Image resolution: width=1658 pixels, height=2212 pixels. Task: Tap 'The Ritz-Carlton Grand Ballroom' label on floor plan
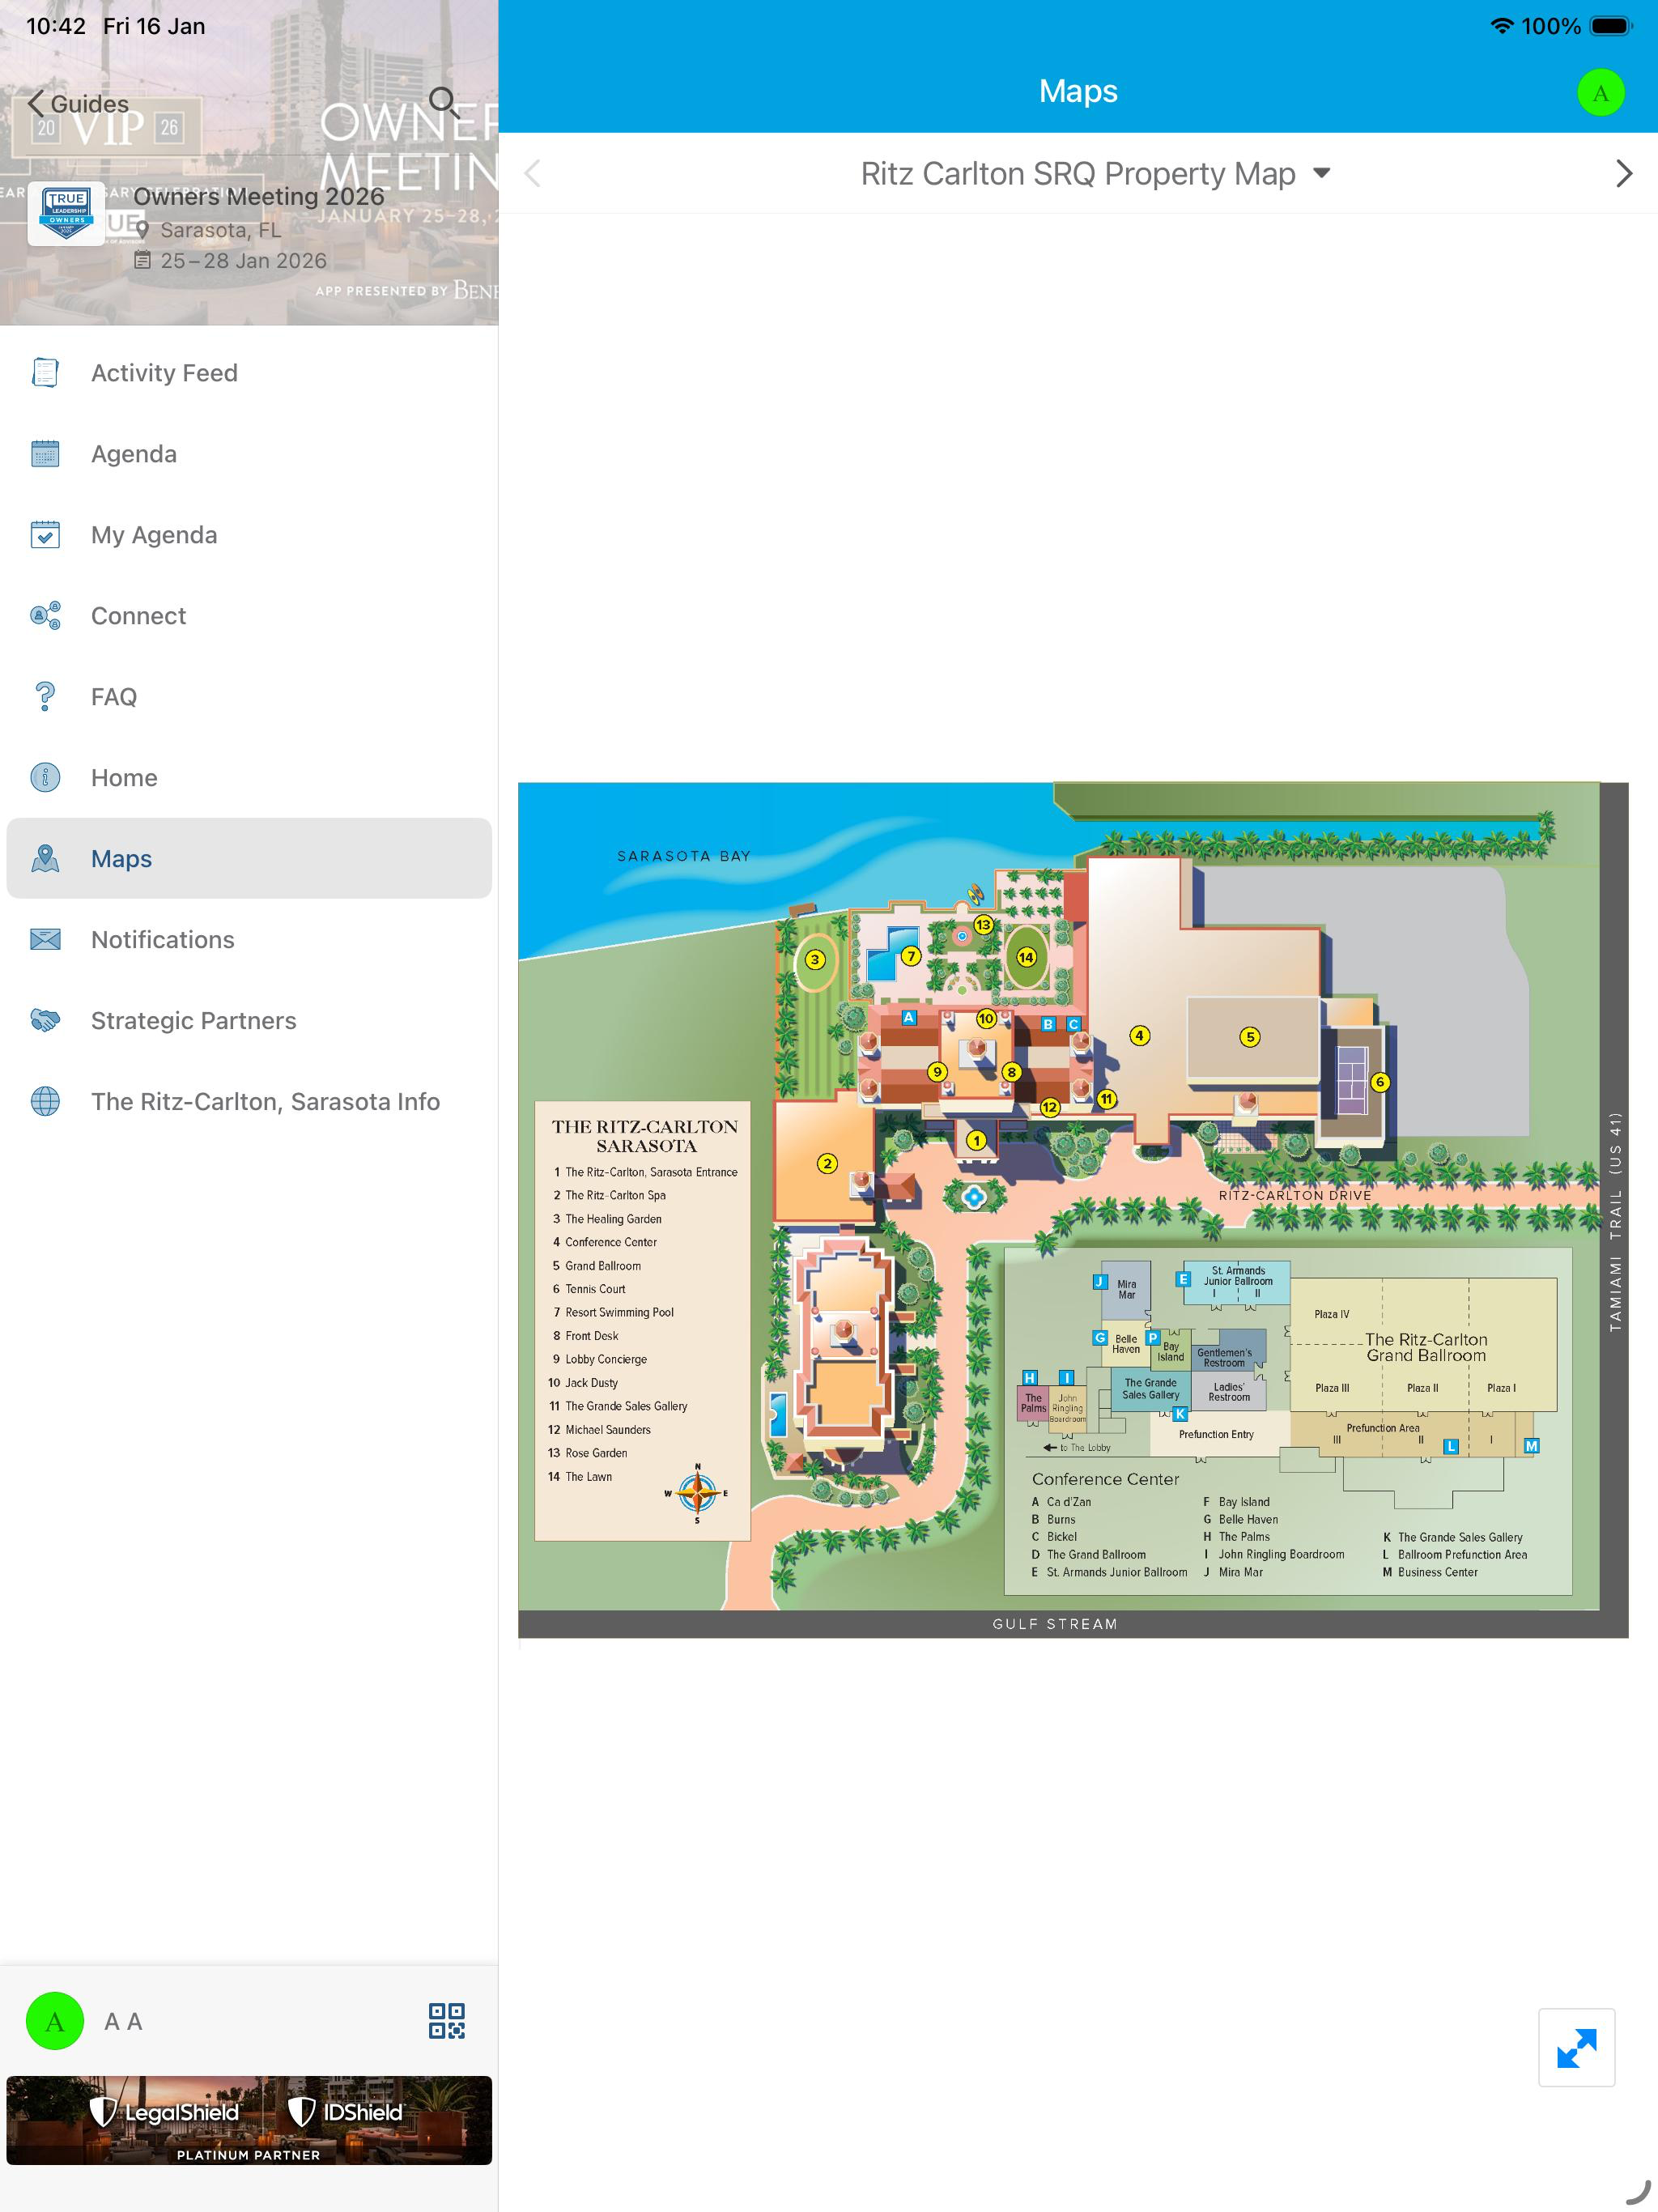(1426, 1347)
